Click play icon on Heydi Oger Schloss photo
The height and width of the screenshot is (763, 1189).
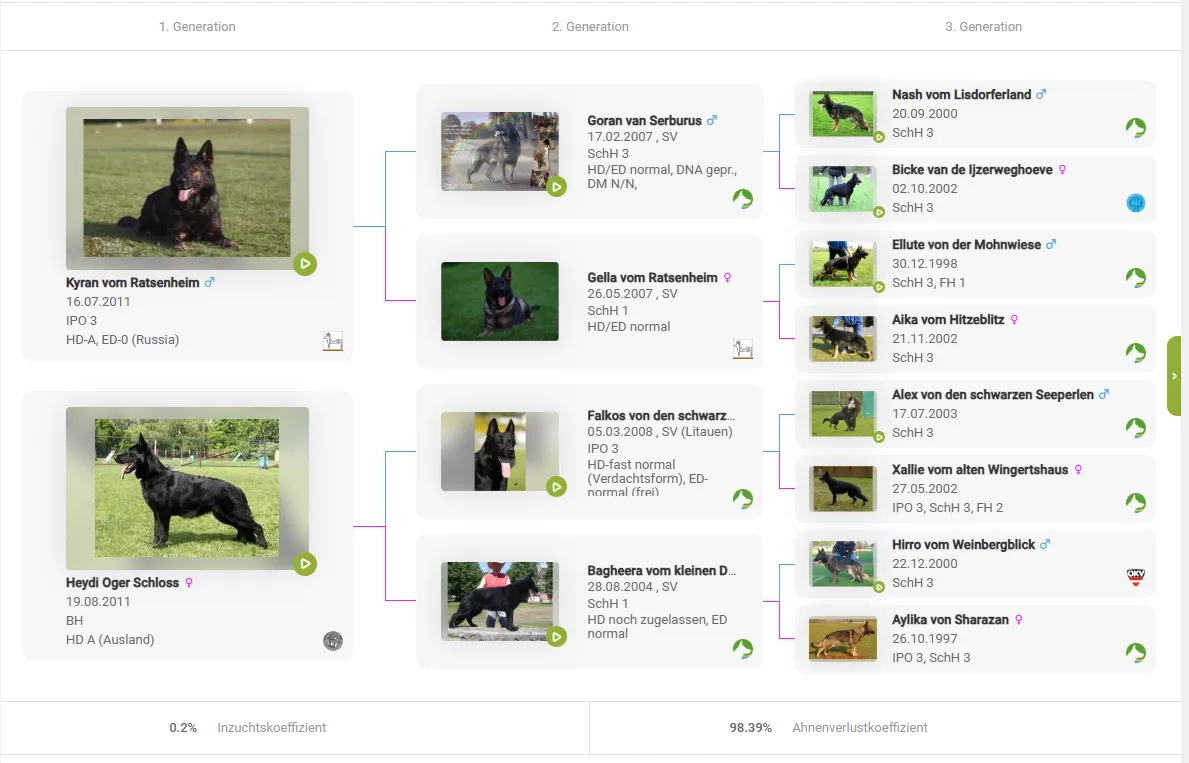[305, 564]
